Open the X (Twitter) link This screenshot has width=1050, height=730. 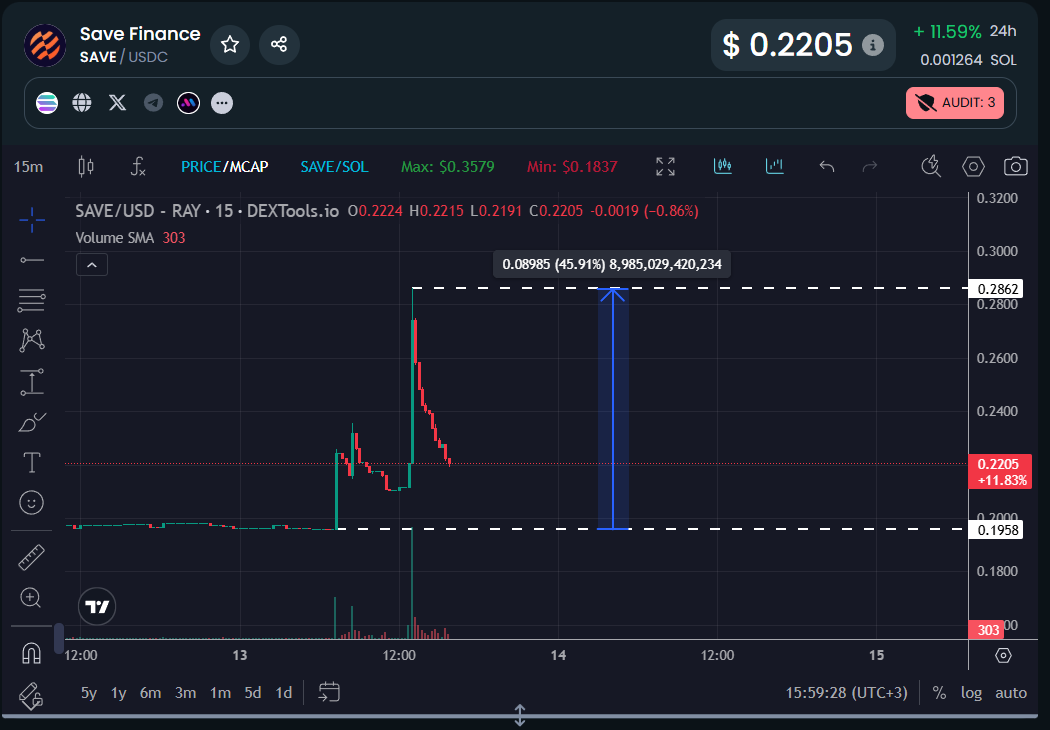[x=118, y=102]
